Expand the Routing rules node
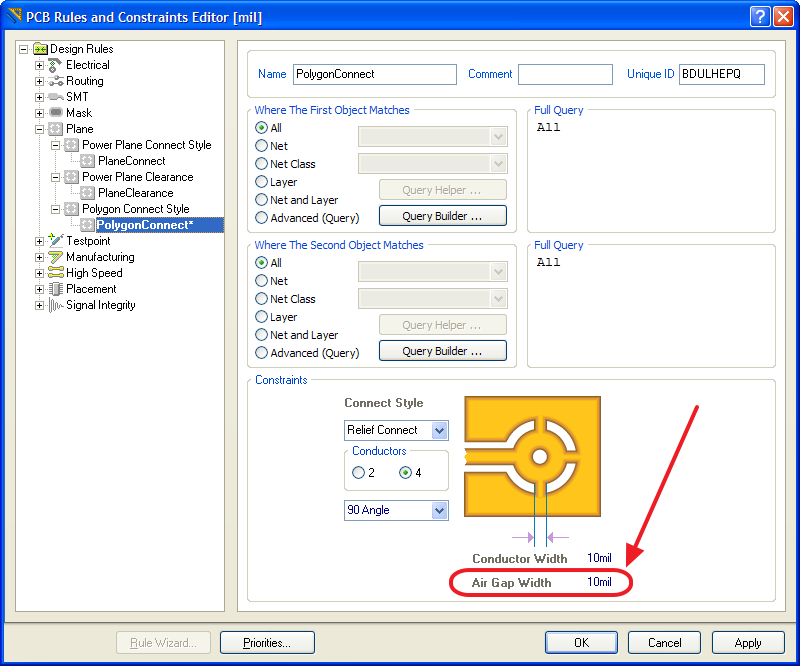The width and height of the screenshot is (800, 666). click(x=39, y=81)
